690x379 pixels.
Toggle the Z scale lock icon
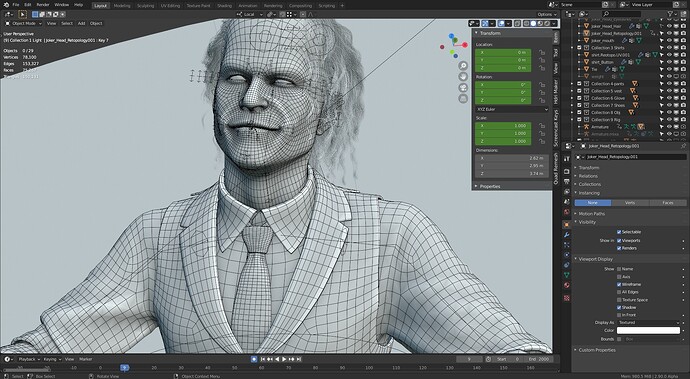click(x=542, y=141)
